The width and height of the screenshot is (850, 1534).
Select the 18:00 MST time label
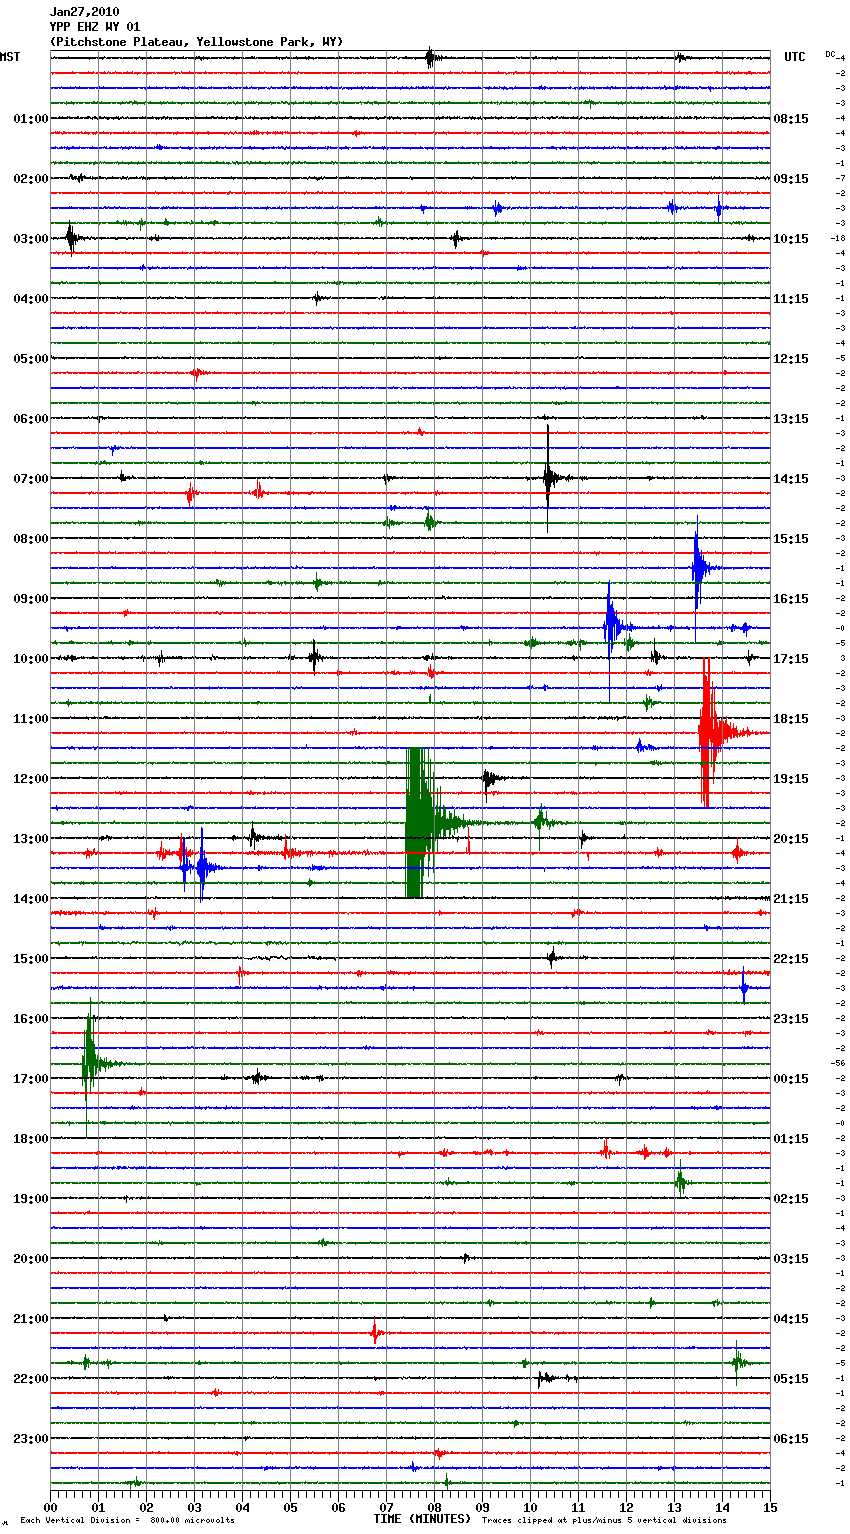31,1139
